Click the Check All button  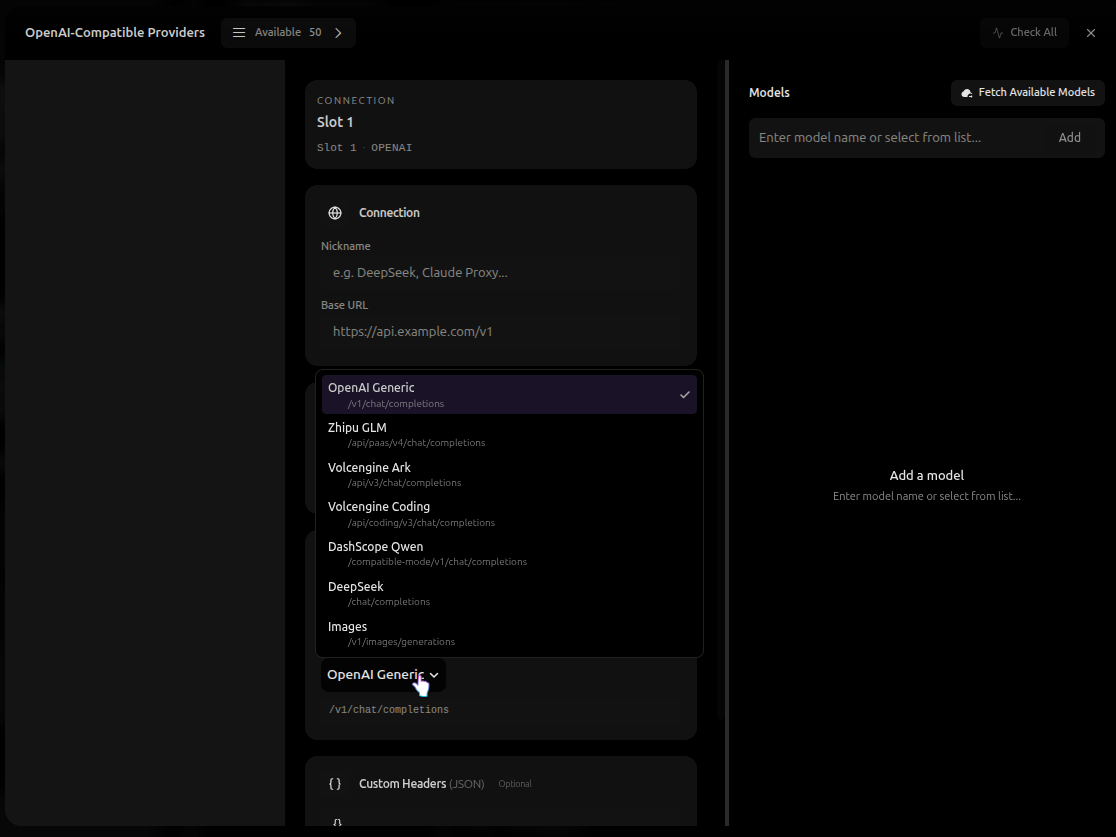(x=1024, y=33)
